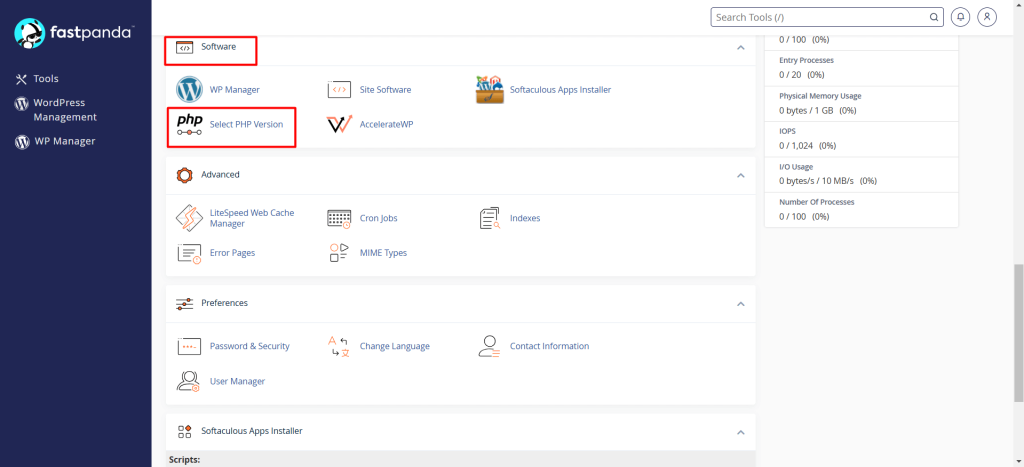
Task: Open the user account icon in header
Action: coord(987,17)
